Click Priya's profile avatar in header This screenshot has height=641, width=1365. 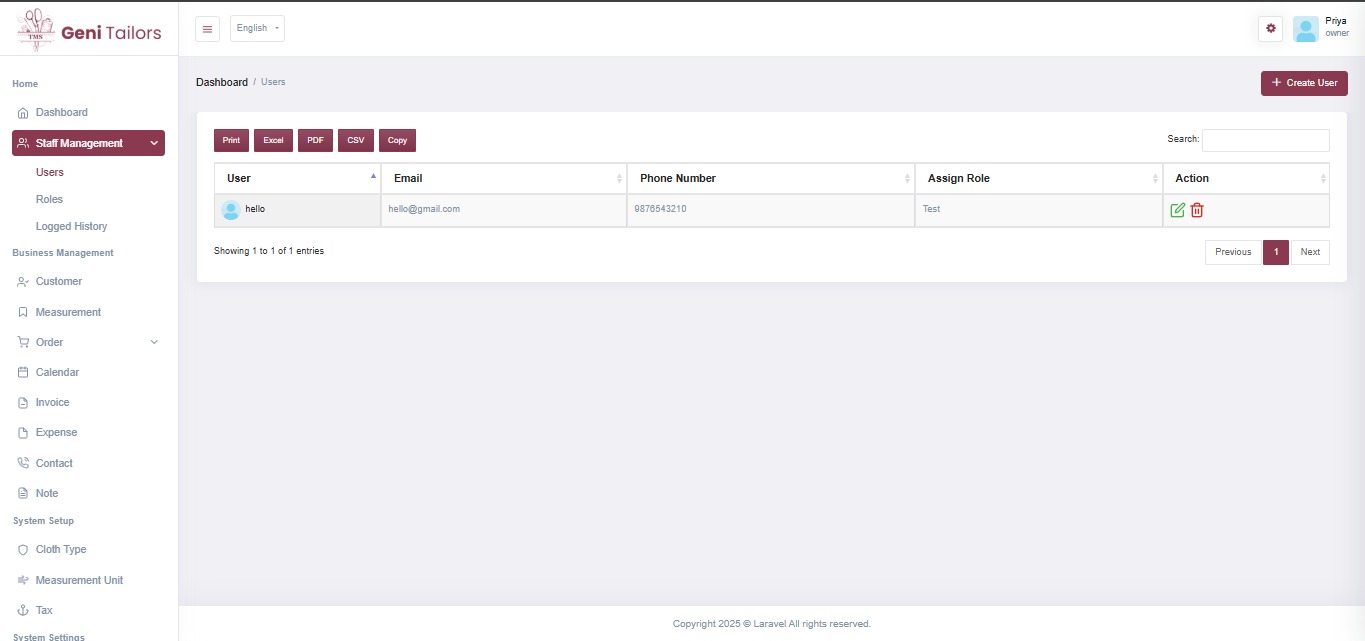[x=1305, y=29]
